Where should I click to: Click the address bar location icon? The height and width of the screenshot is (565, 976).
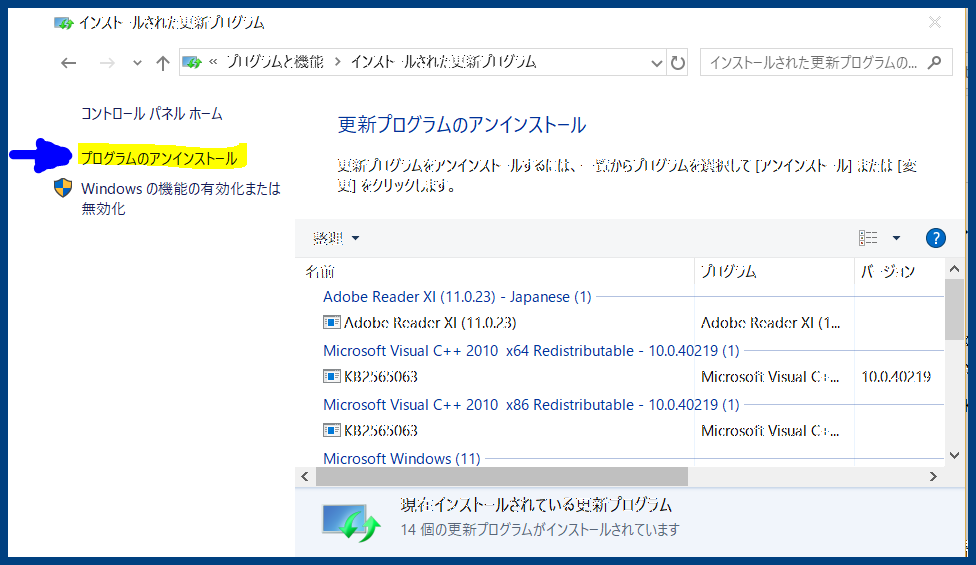(x=192, y=62)
